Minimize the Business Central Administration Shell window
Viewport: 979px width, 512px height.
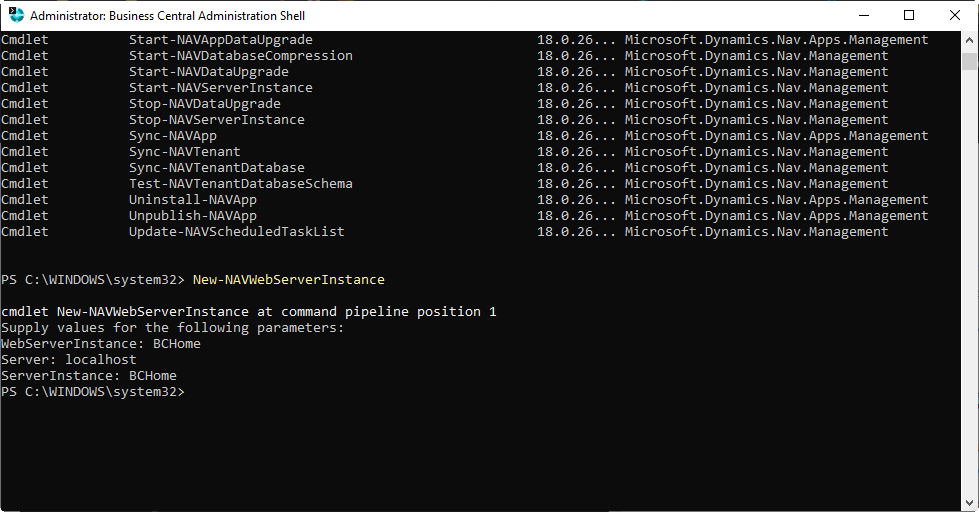click(x=862, y=15)
